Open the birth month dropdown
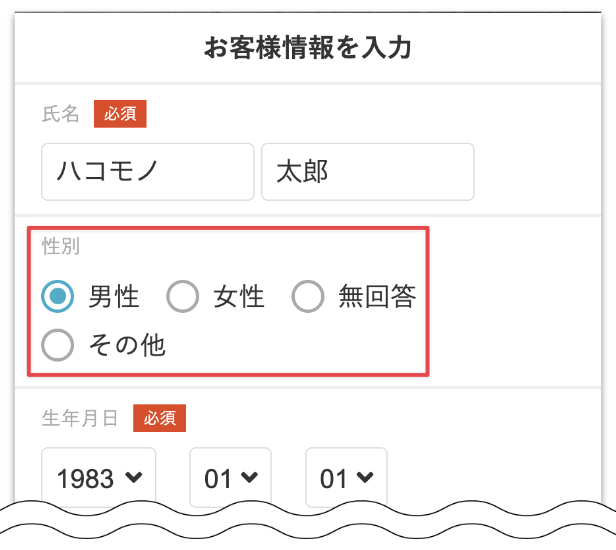Image resolution: width=616 pixels, height=550 pixels. (x=230, y=478)
